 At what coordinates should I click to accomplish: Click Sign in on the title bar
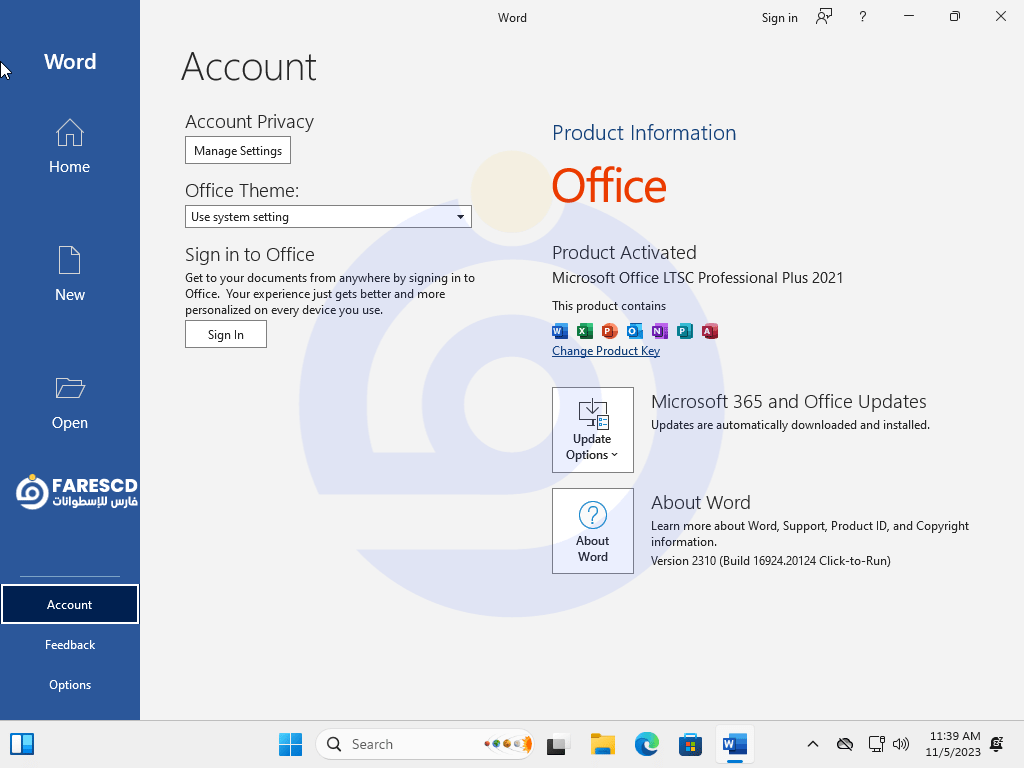(779, 18)
